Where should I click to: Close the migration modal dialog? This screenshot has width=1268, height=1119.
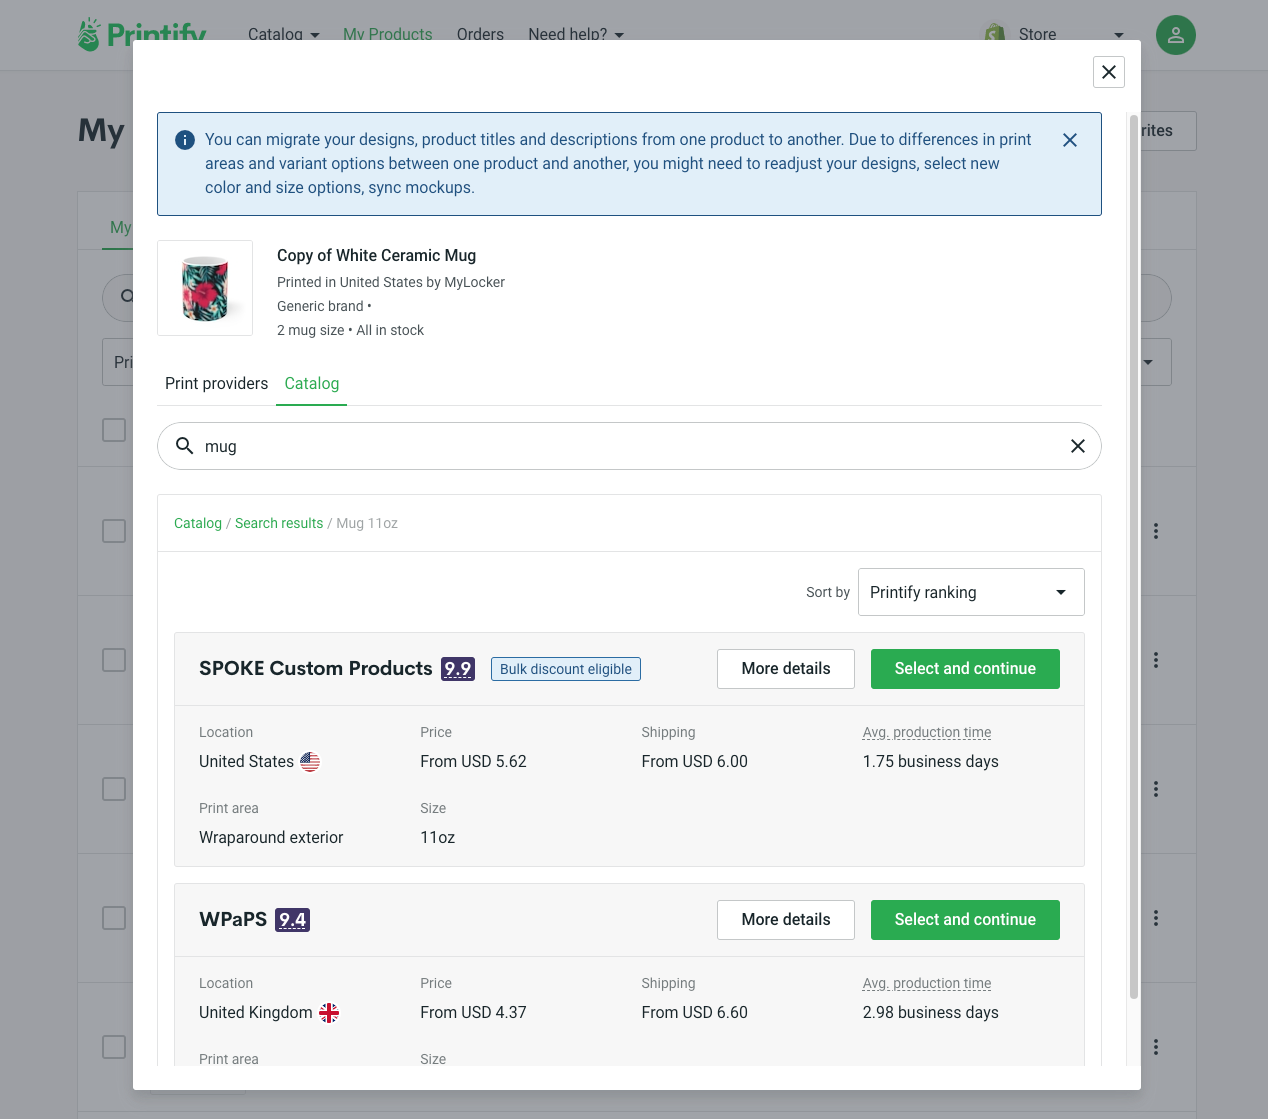tap(1109, 72)
